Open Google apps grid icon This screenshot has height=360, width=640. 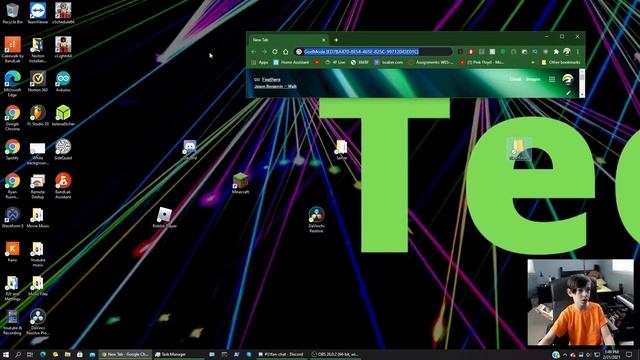point(552,79)
